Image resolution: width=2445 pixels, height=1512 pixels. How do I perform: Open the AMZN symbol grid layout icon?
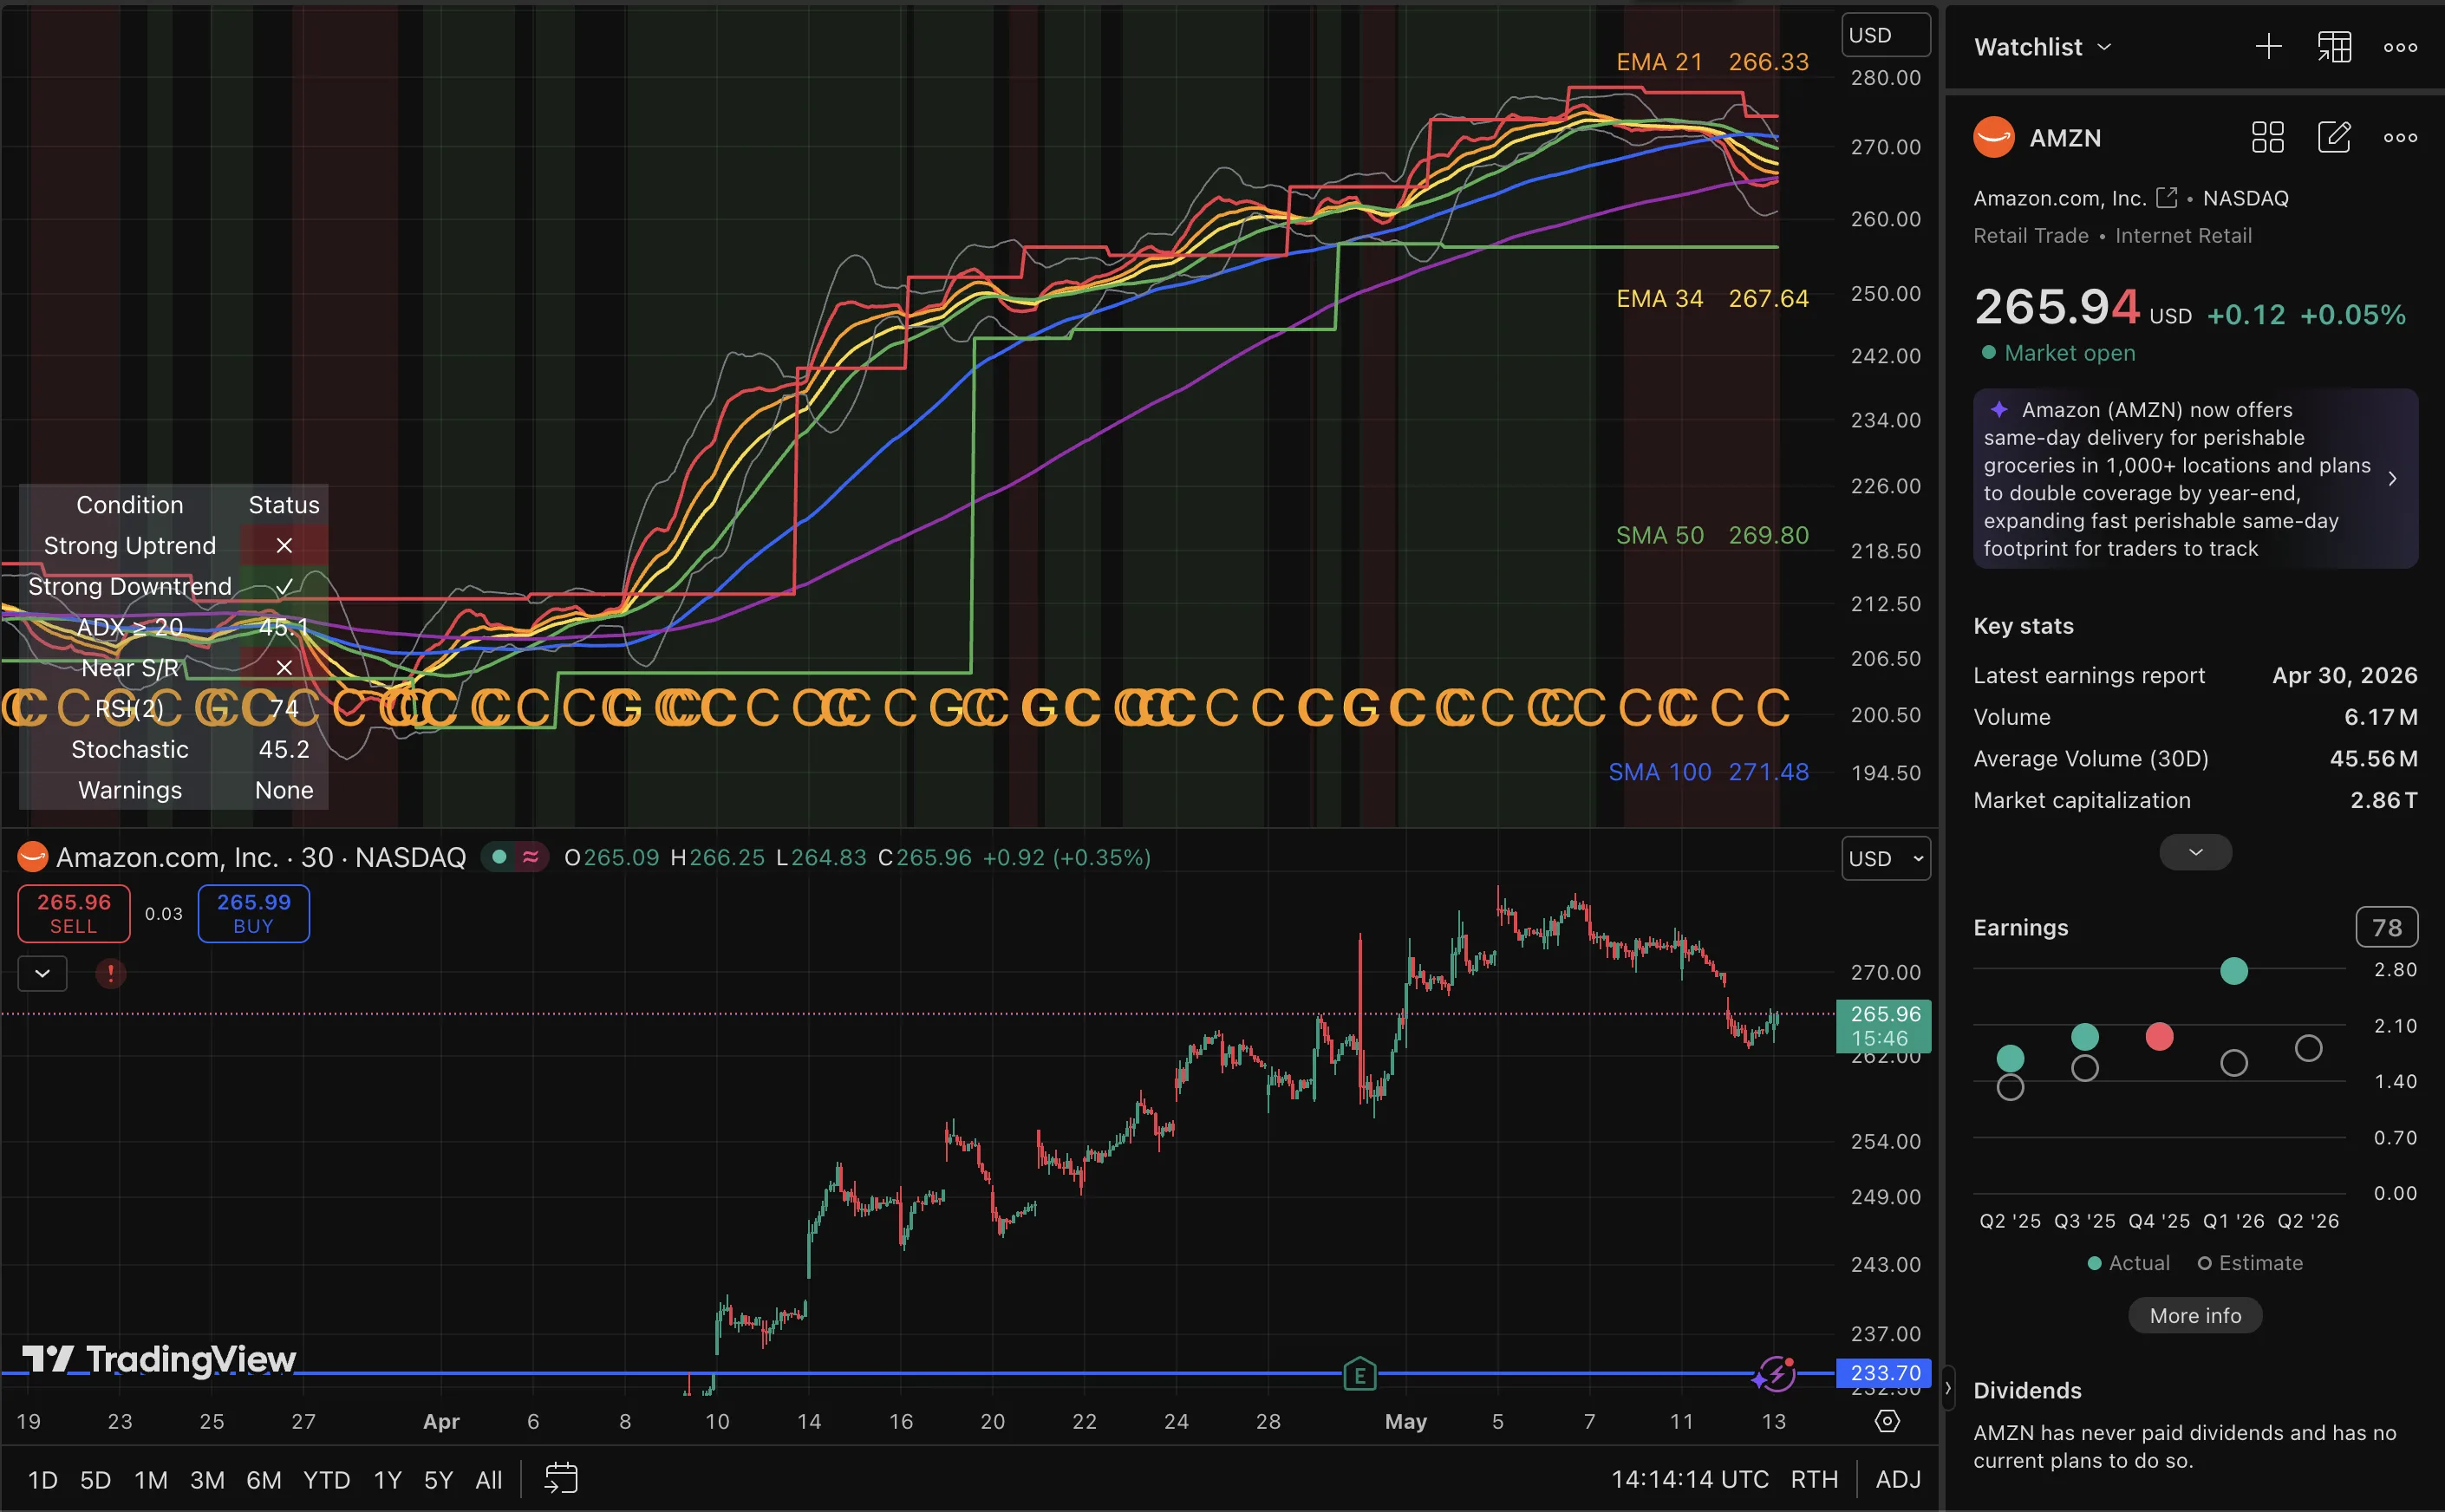click(x=2267, y=137)
